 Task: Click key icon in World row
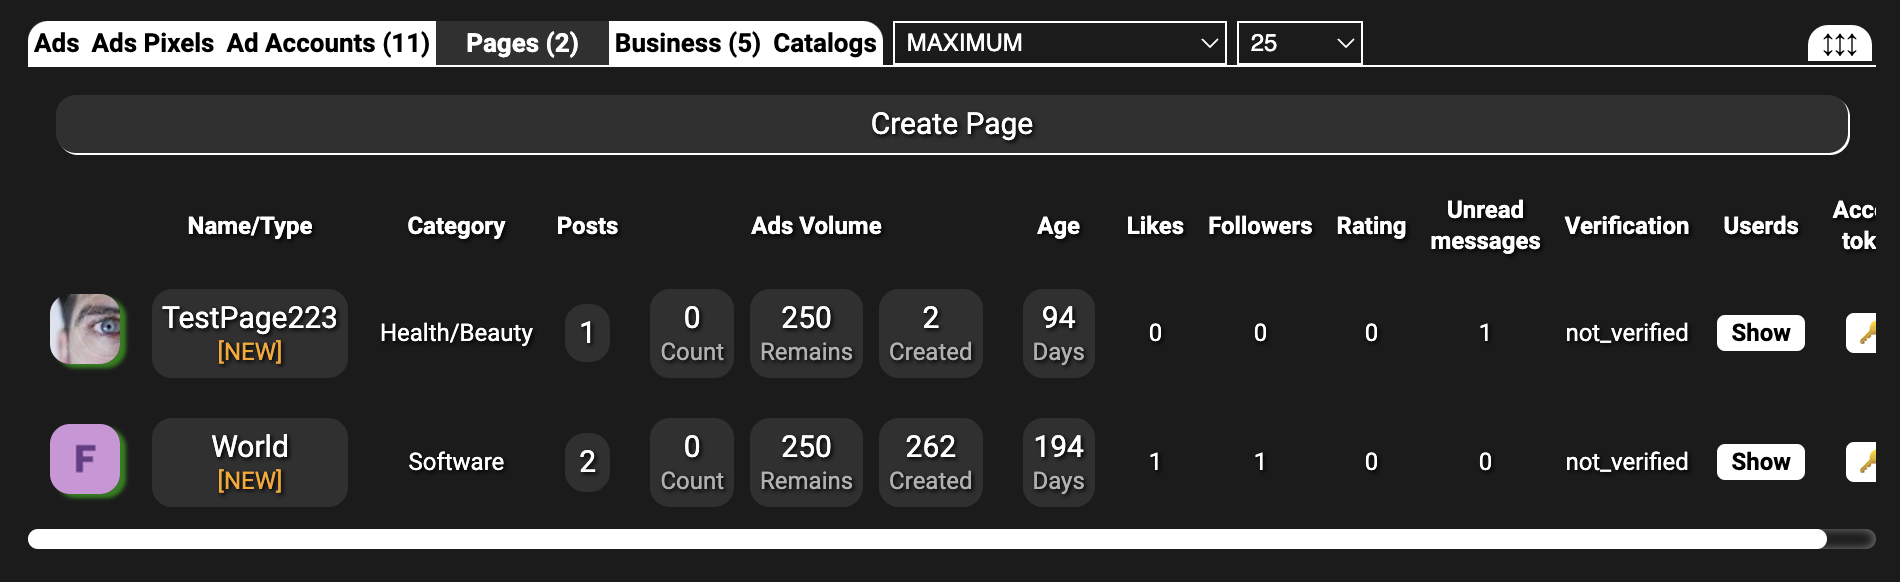point(1863,462)
